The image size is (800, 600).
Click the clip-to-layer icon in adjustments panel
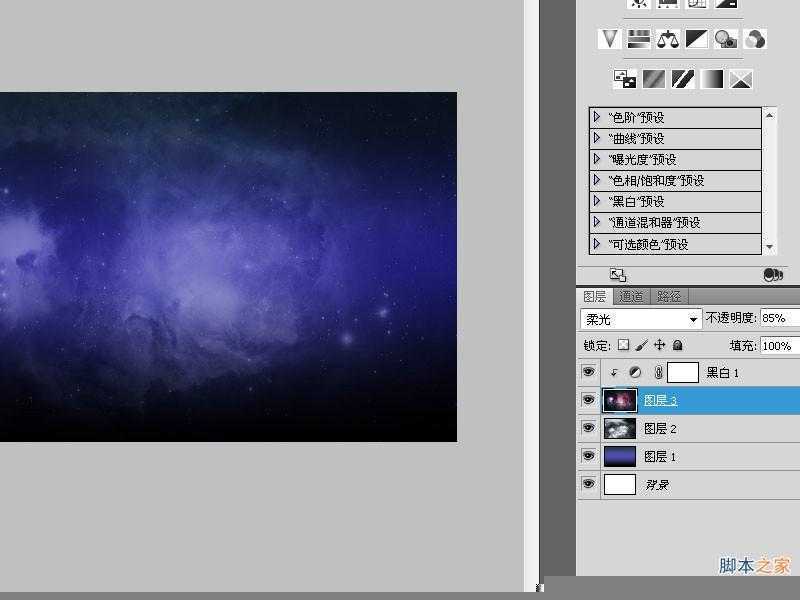point(773,275)
